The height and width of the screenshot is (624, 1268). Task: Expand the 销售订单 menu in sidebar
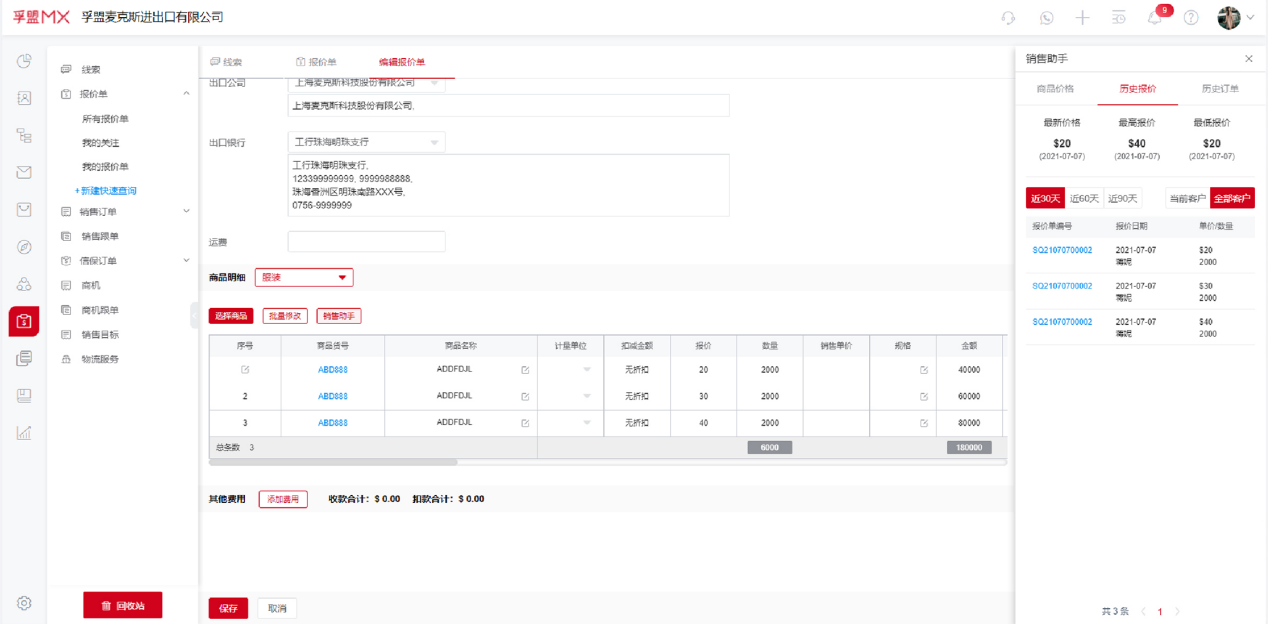186,211
